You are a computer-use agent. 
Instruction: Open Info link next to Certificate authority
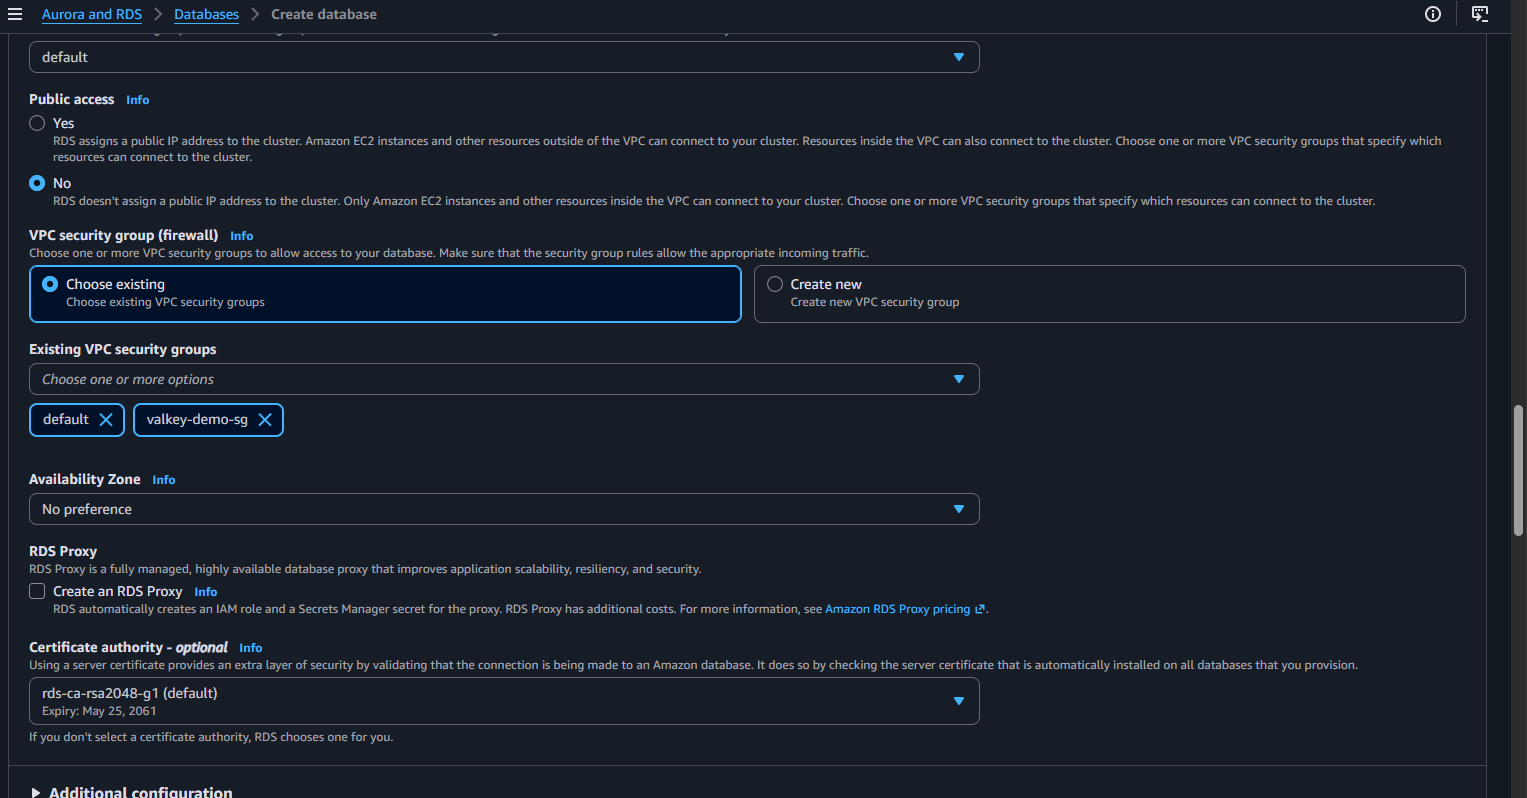point(251,648)
